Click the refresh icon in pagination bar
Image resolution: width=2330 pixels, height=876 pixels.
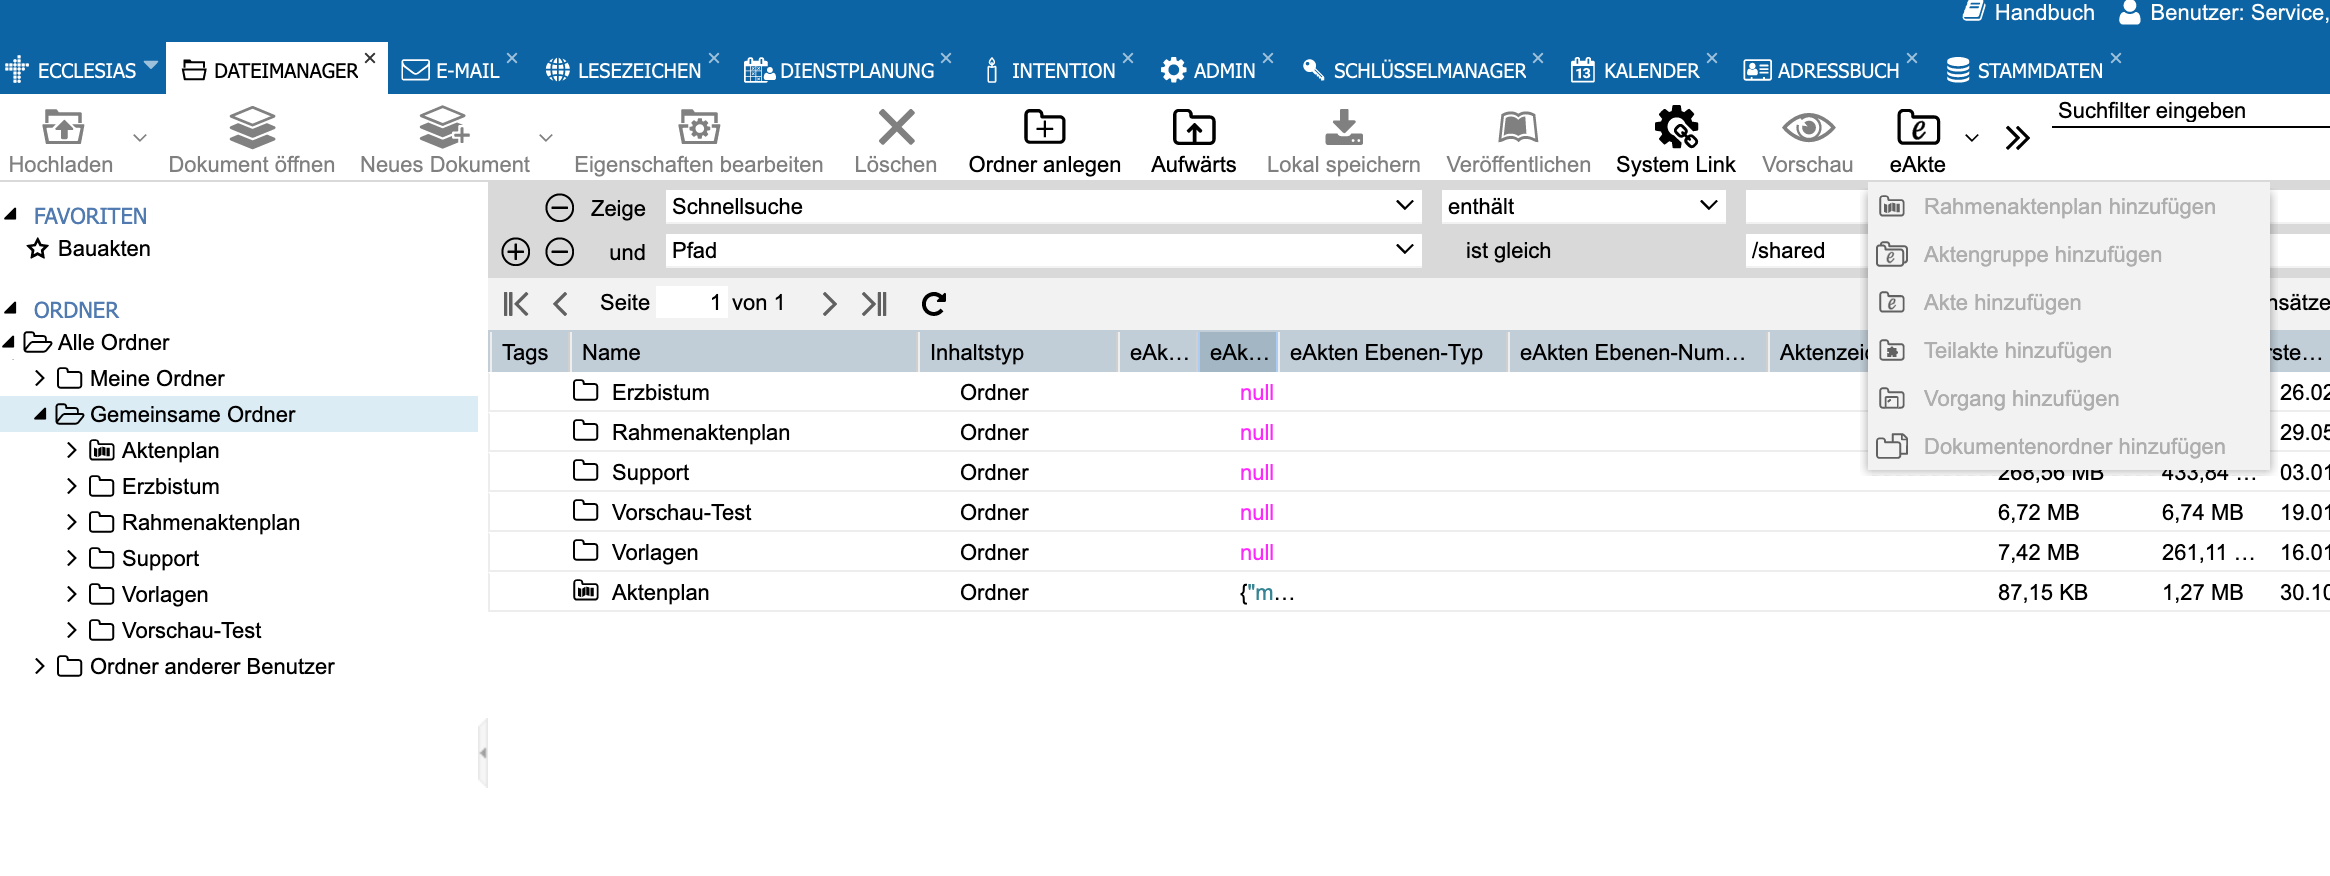point(934,303)
